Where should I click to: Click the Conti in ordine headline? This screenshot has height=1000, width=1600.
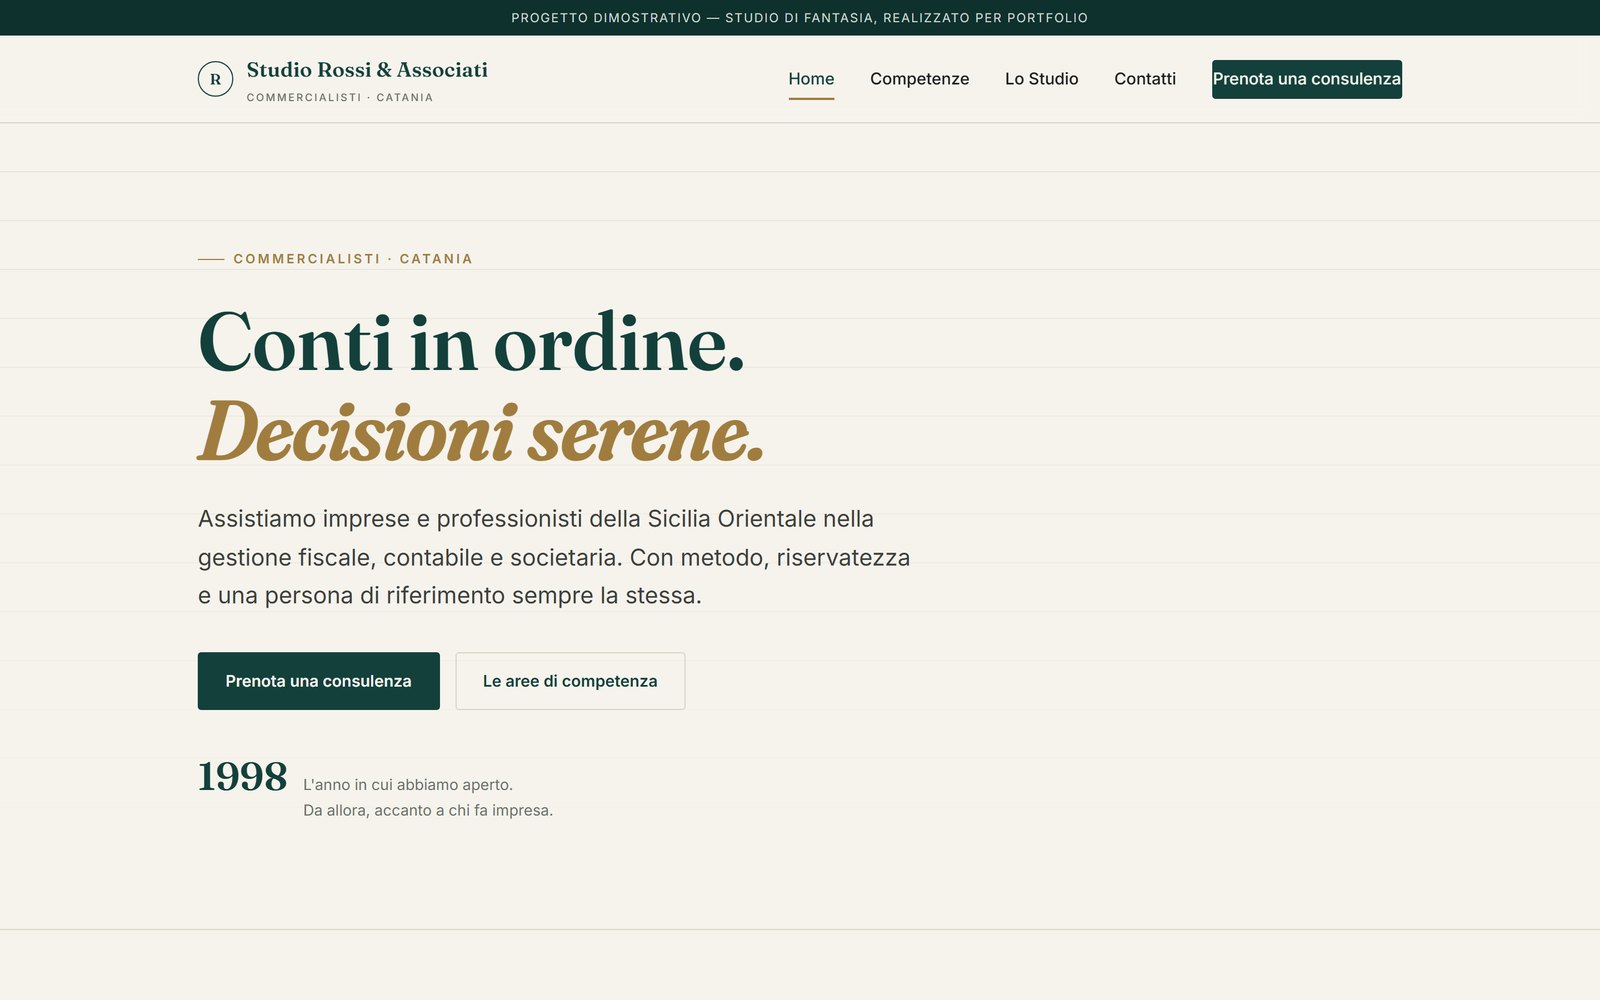471,342
